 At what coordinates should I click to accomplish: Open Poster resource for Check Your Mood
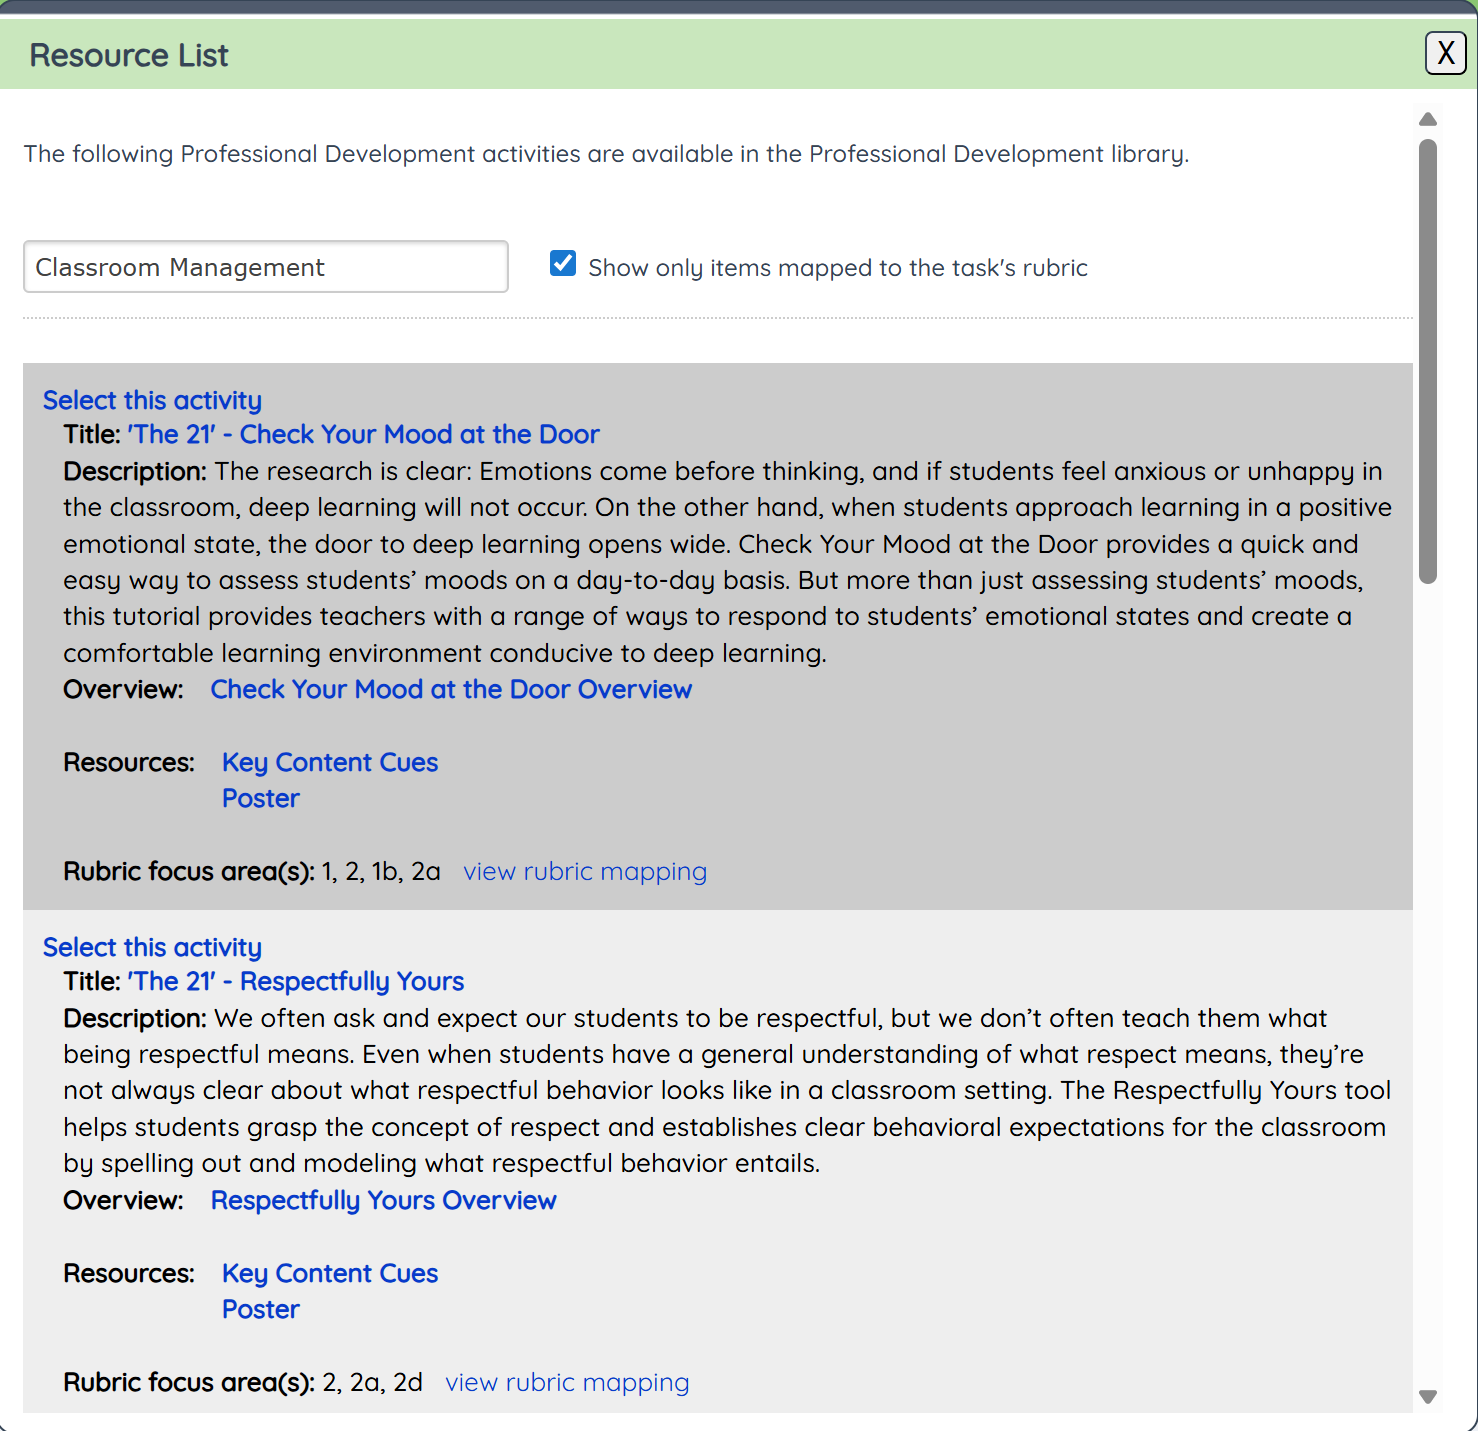coord(261,798)
